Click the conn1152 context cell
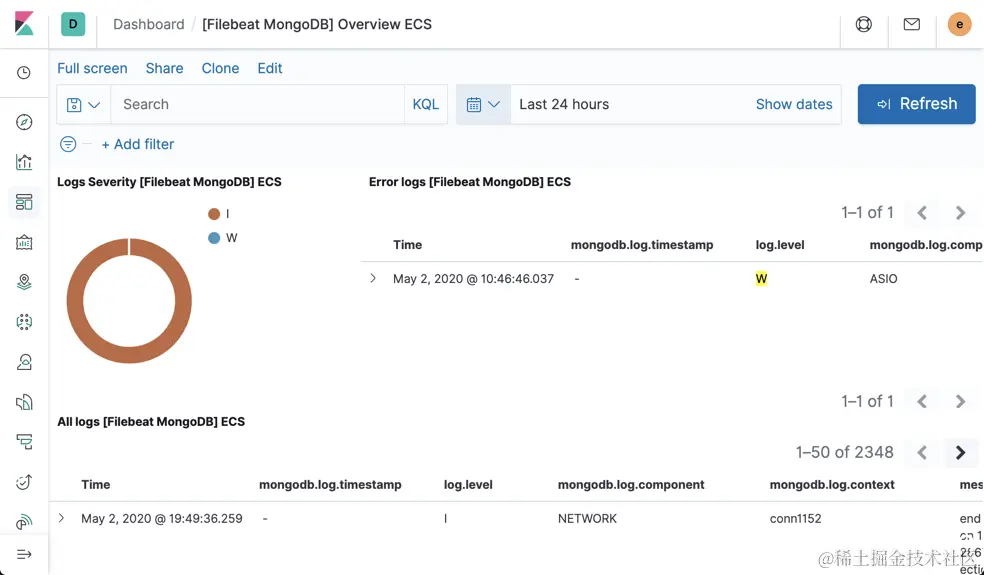The height and width of the screenshot is (575, 984). (796, 519)
